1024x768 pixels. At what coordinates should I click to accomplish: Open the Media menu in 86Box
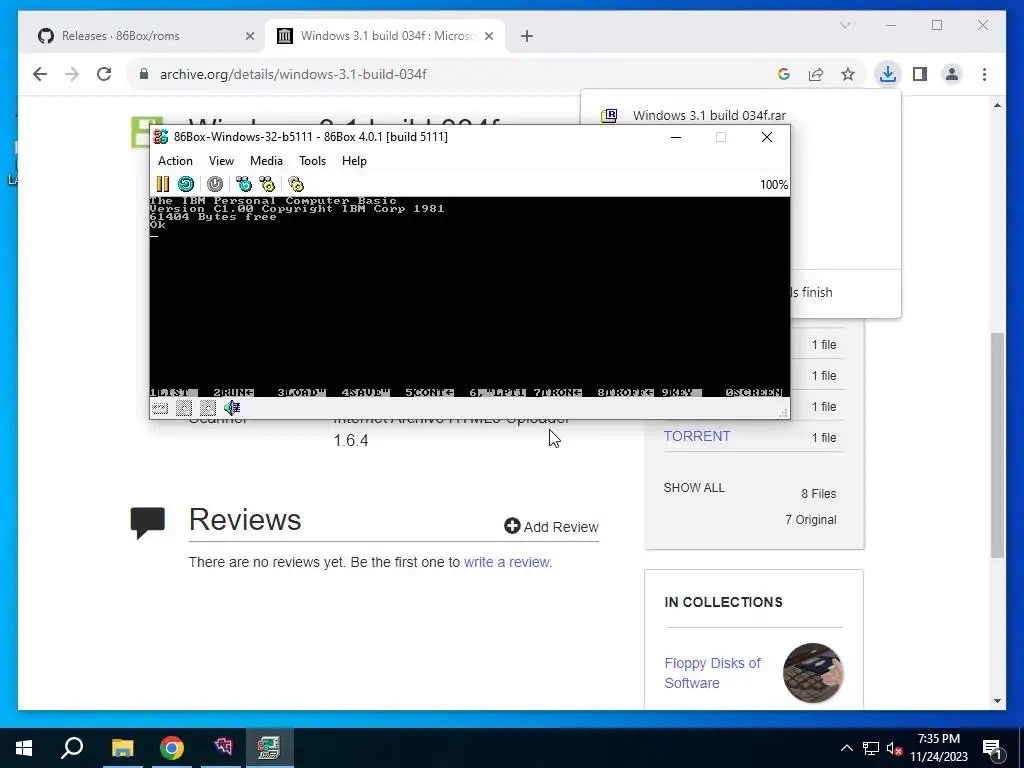click(x=266, y=161)
